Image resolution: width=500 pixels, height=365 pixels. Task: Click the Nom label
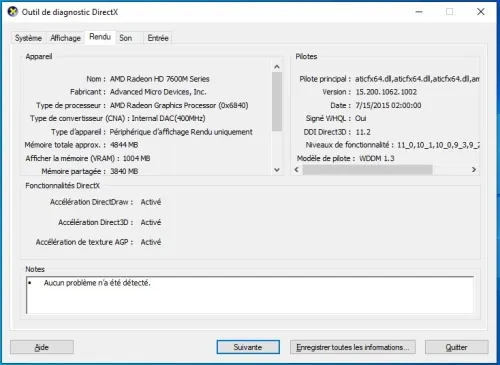tap(96, 79)
